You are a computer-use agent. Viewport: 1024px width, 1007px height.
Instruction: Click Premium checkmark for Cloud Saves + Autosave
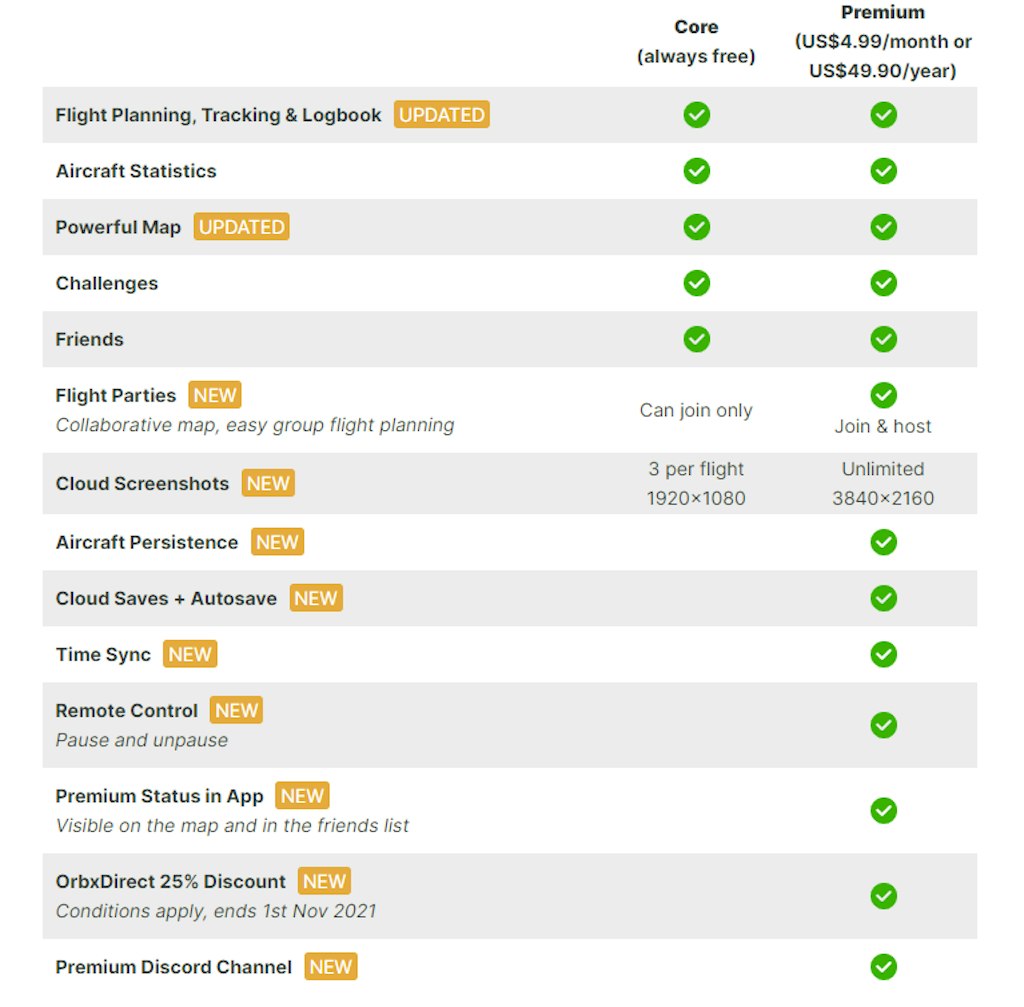883,598
